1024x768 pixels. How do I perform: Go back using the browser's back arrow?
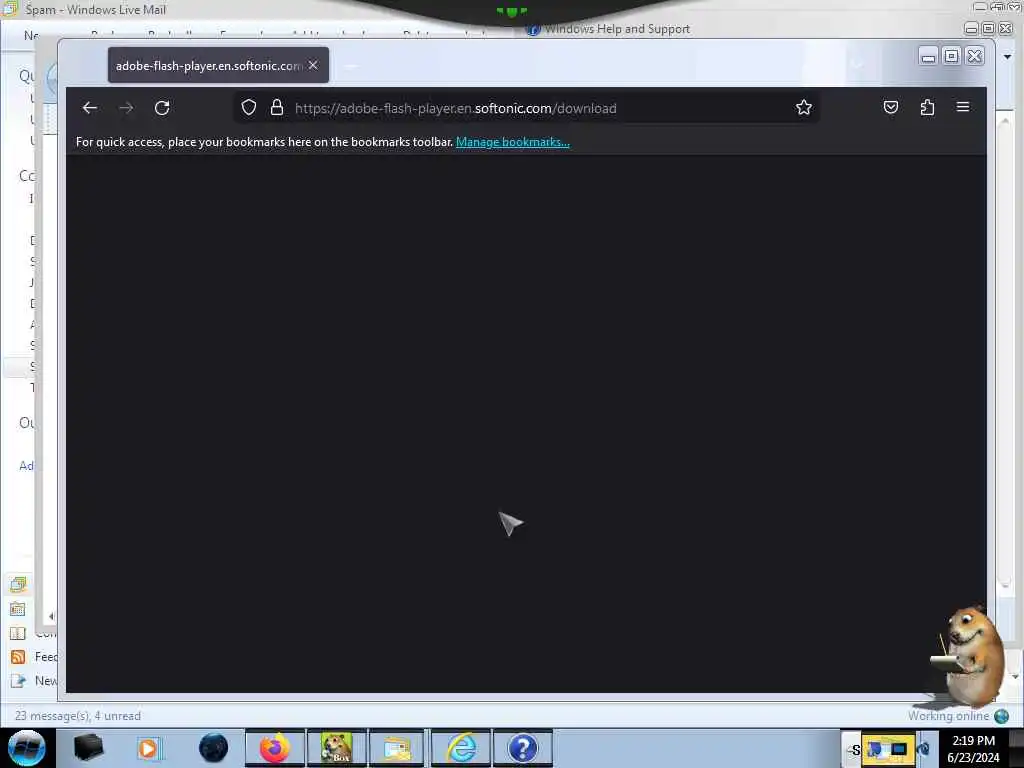[90, 108]
